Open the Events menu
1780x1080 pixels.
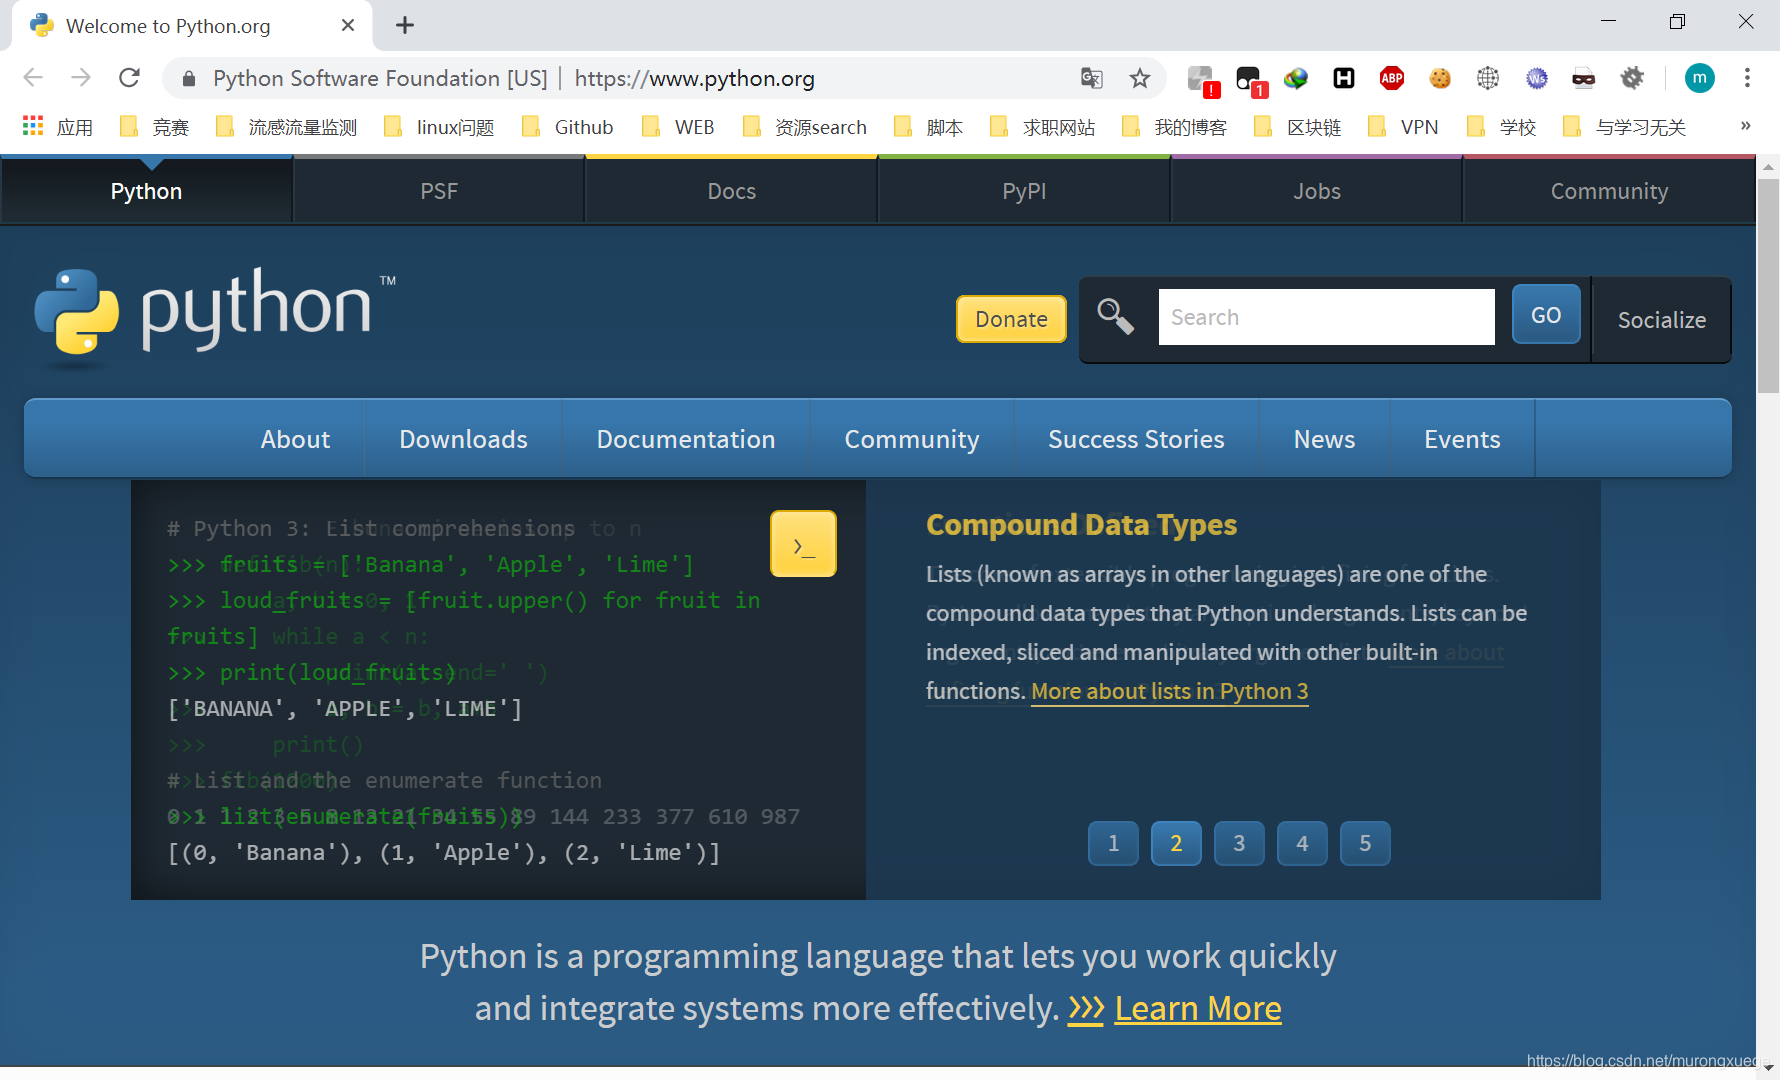1462,439
